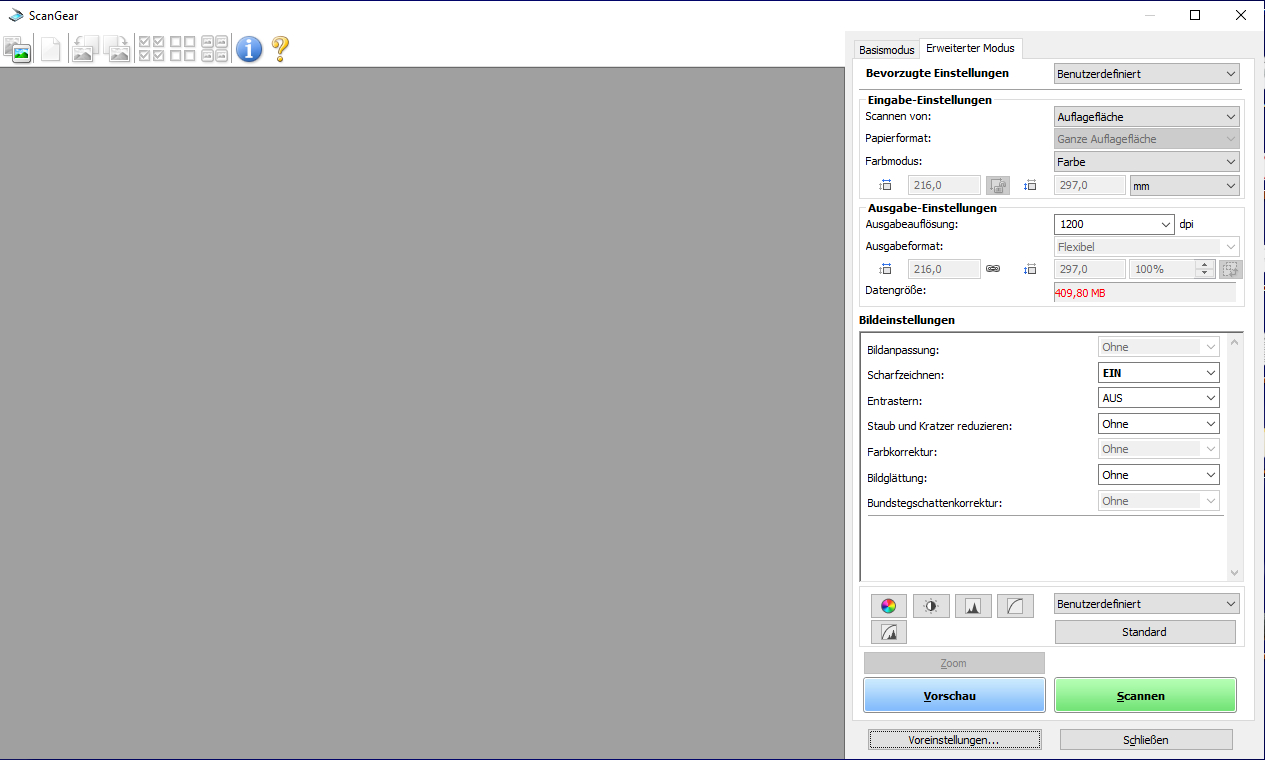Open help via the yellow question mark icon
This screenshot has width=1265, height=760.
(280, 48)
